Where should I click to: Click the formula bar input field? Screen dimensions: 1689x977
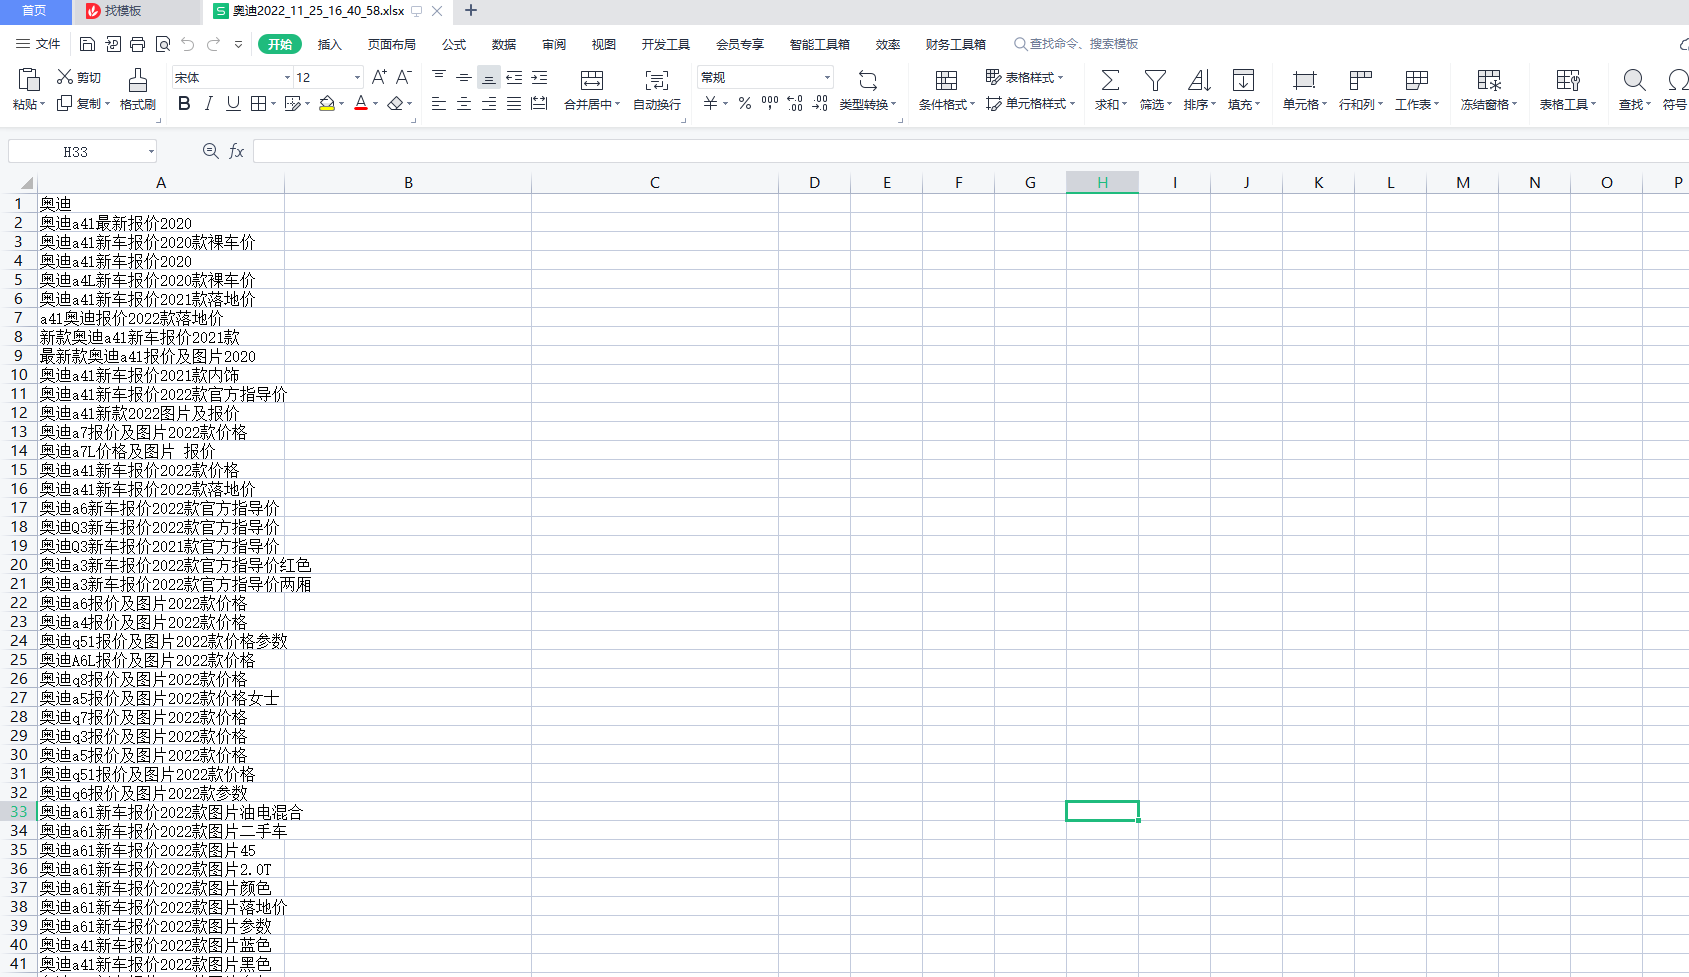(x=970, y=151)
